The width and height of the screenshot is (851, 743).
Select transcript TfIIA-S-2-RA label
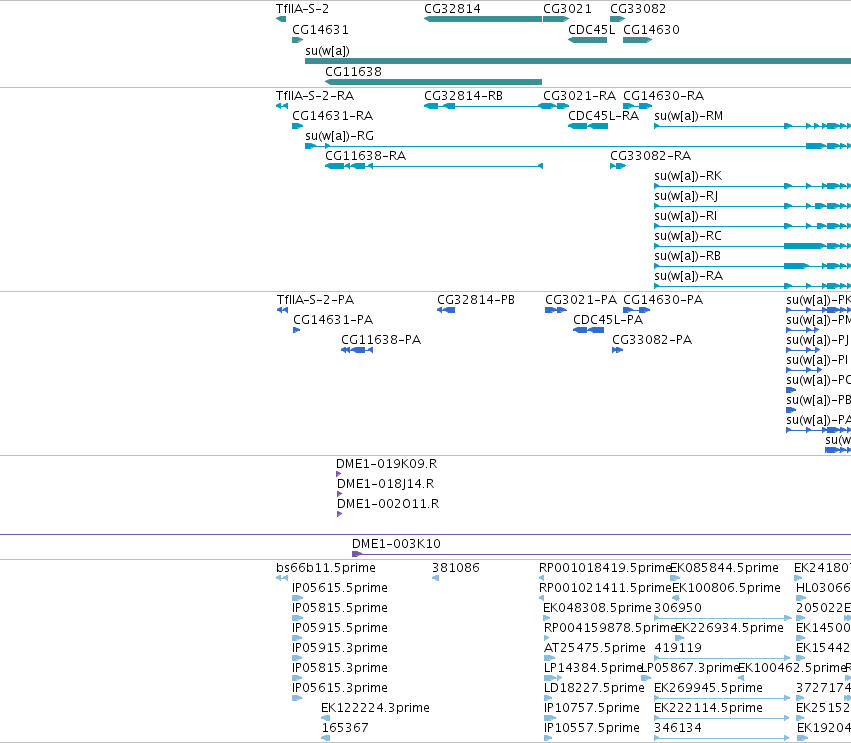(315, 96)
